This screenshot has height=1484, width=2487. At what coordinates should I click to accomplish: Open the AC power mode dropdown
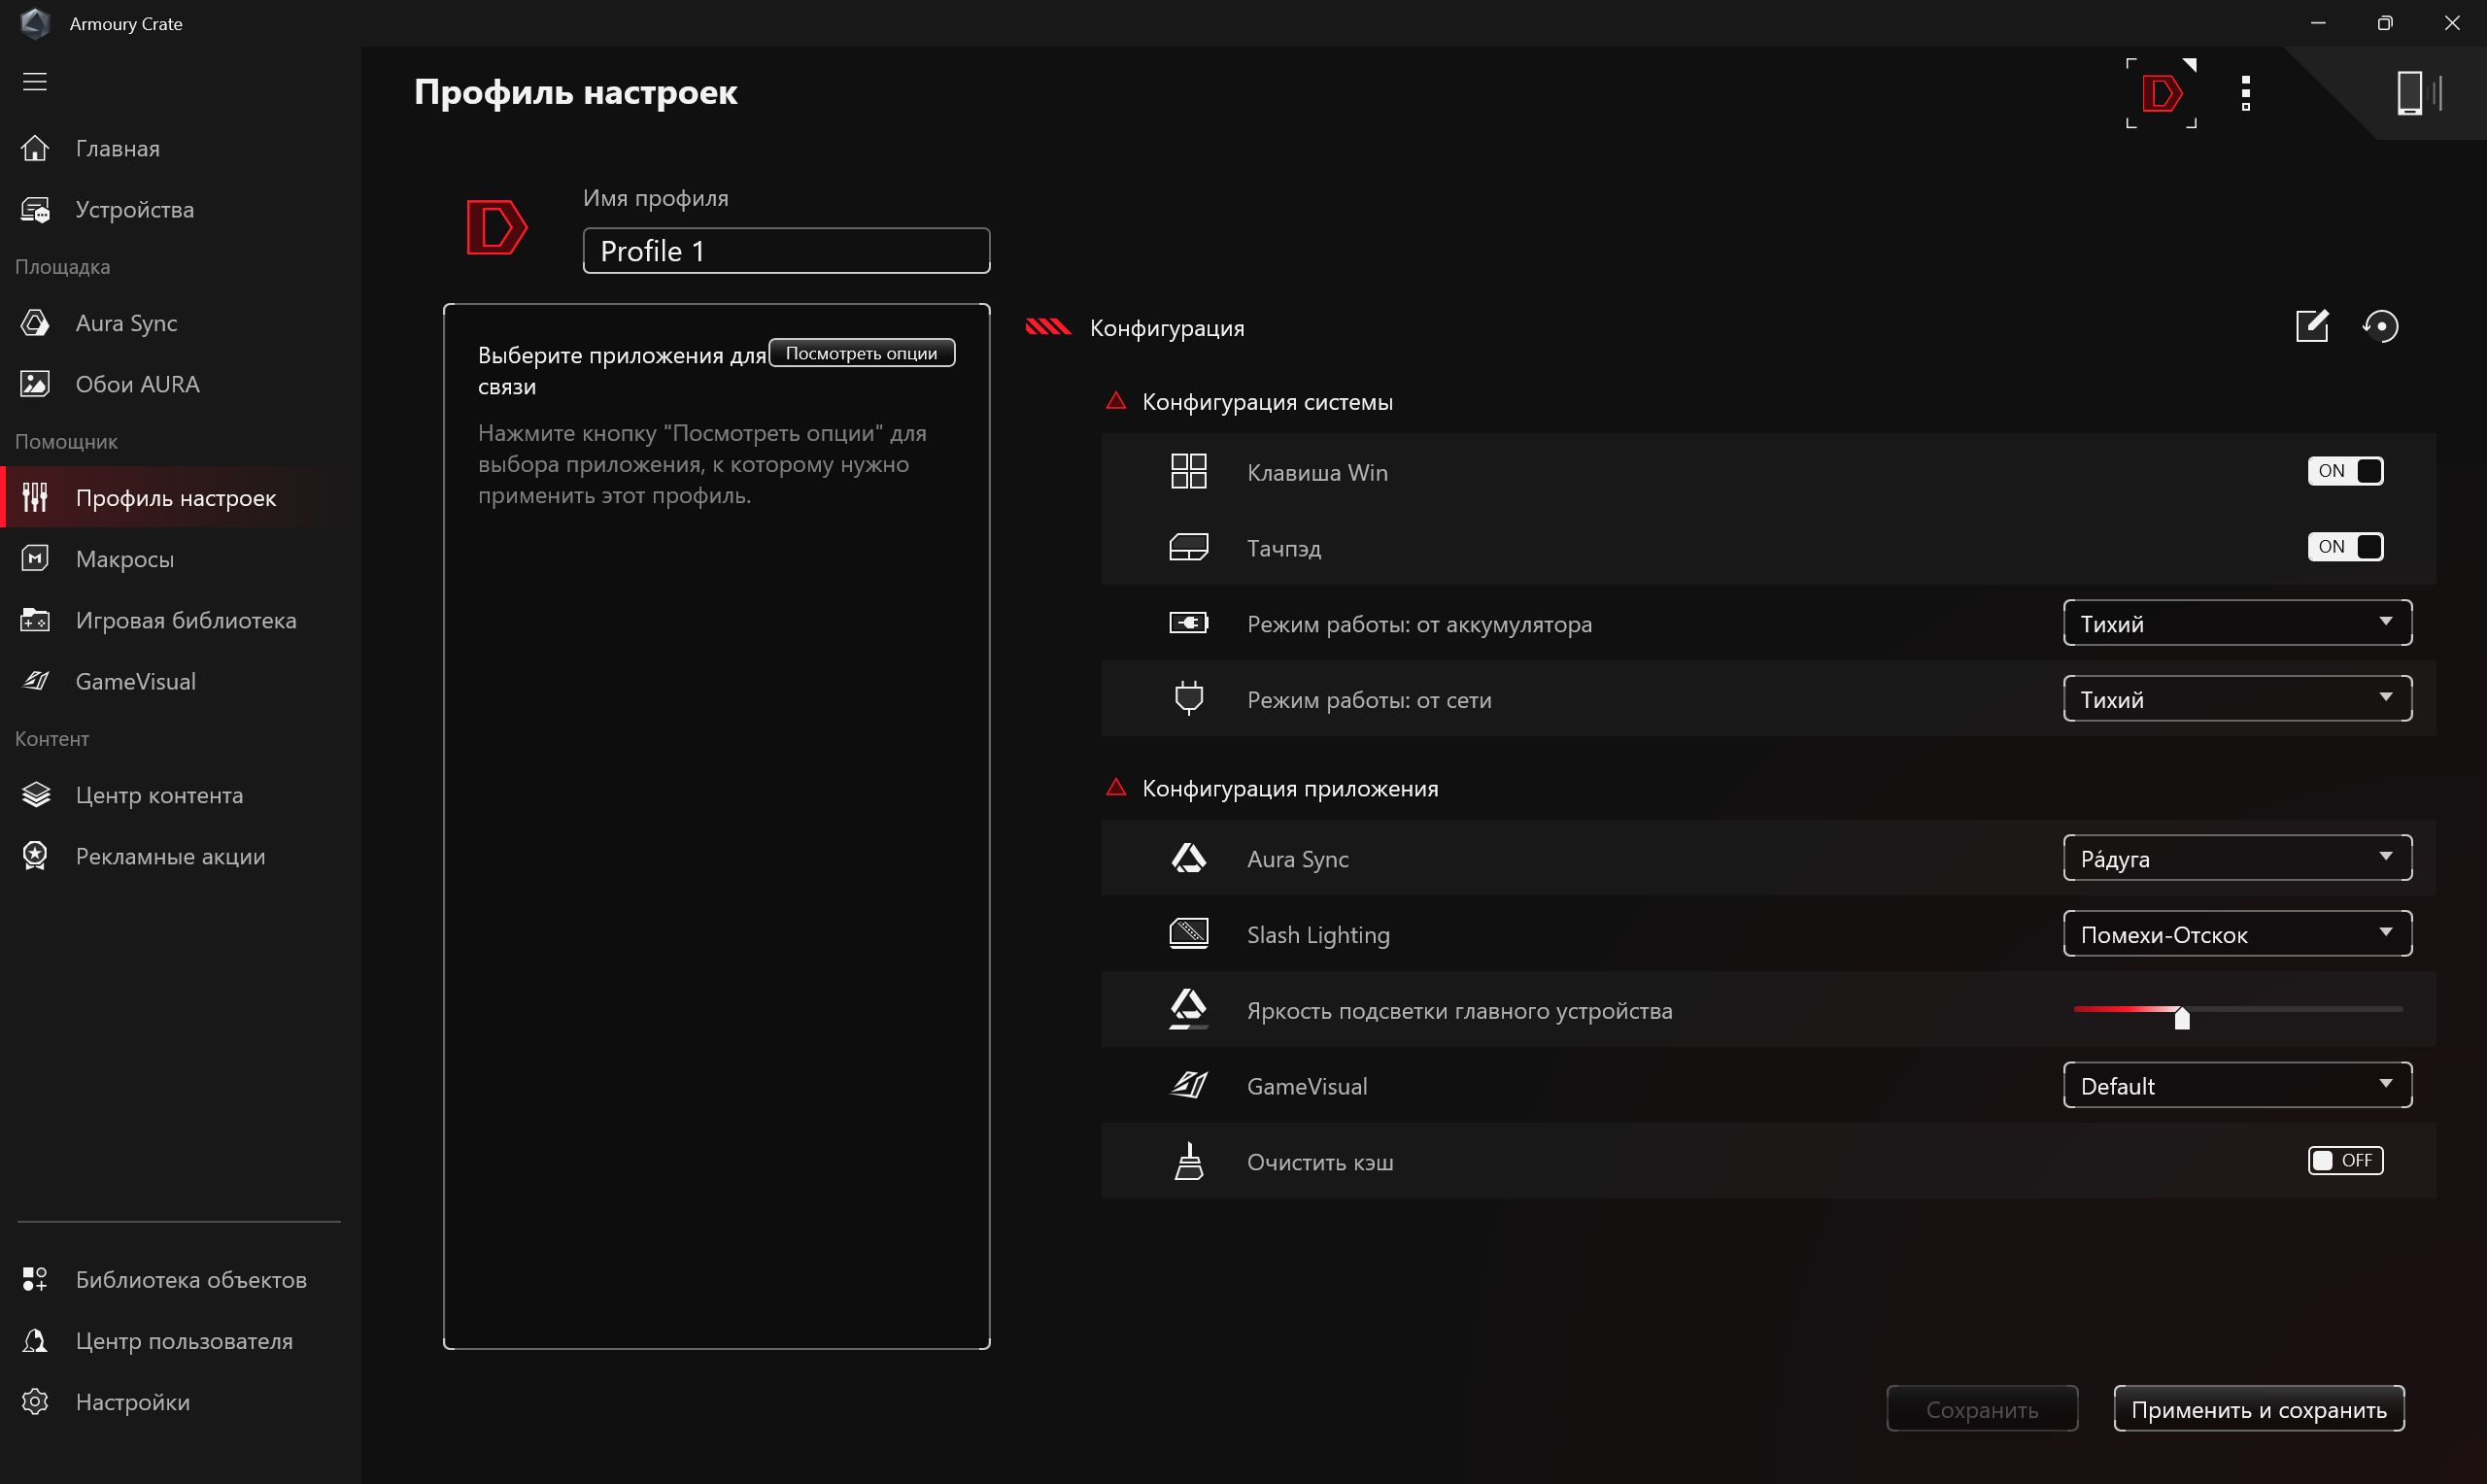tap(2238, 699)
